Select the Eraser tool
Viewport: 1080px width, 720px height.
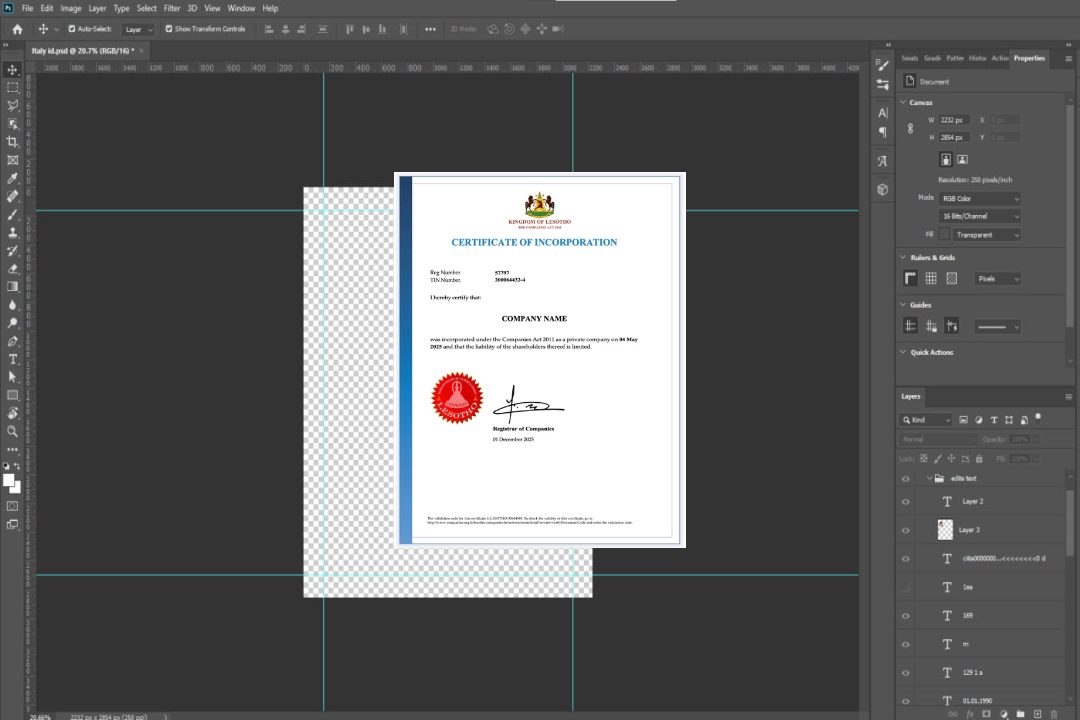[x=12, y=269]
